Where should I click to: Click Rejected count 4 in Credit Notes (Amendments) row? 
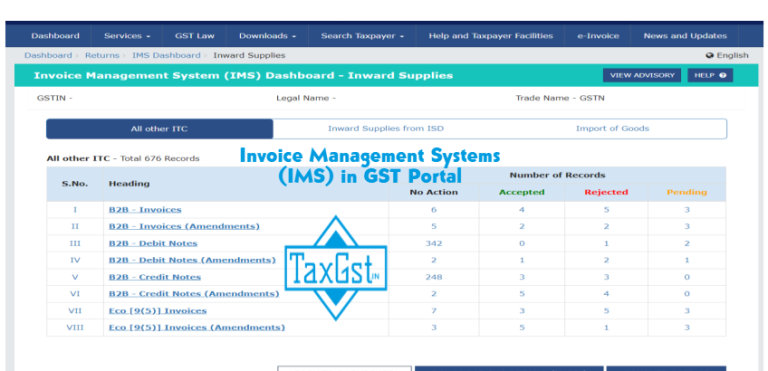[x=606, y=294]
